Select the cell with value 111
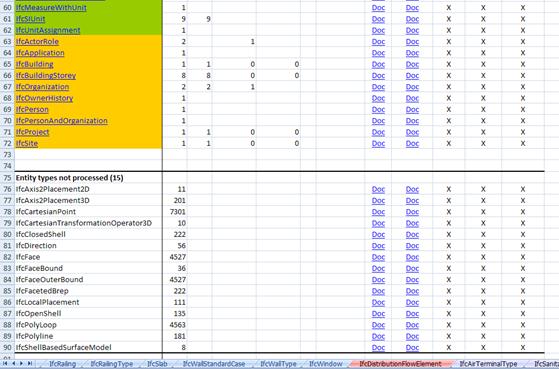Viewport: 559px width, 369px height. click(x=175, y=302)
